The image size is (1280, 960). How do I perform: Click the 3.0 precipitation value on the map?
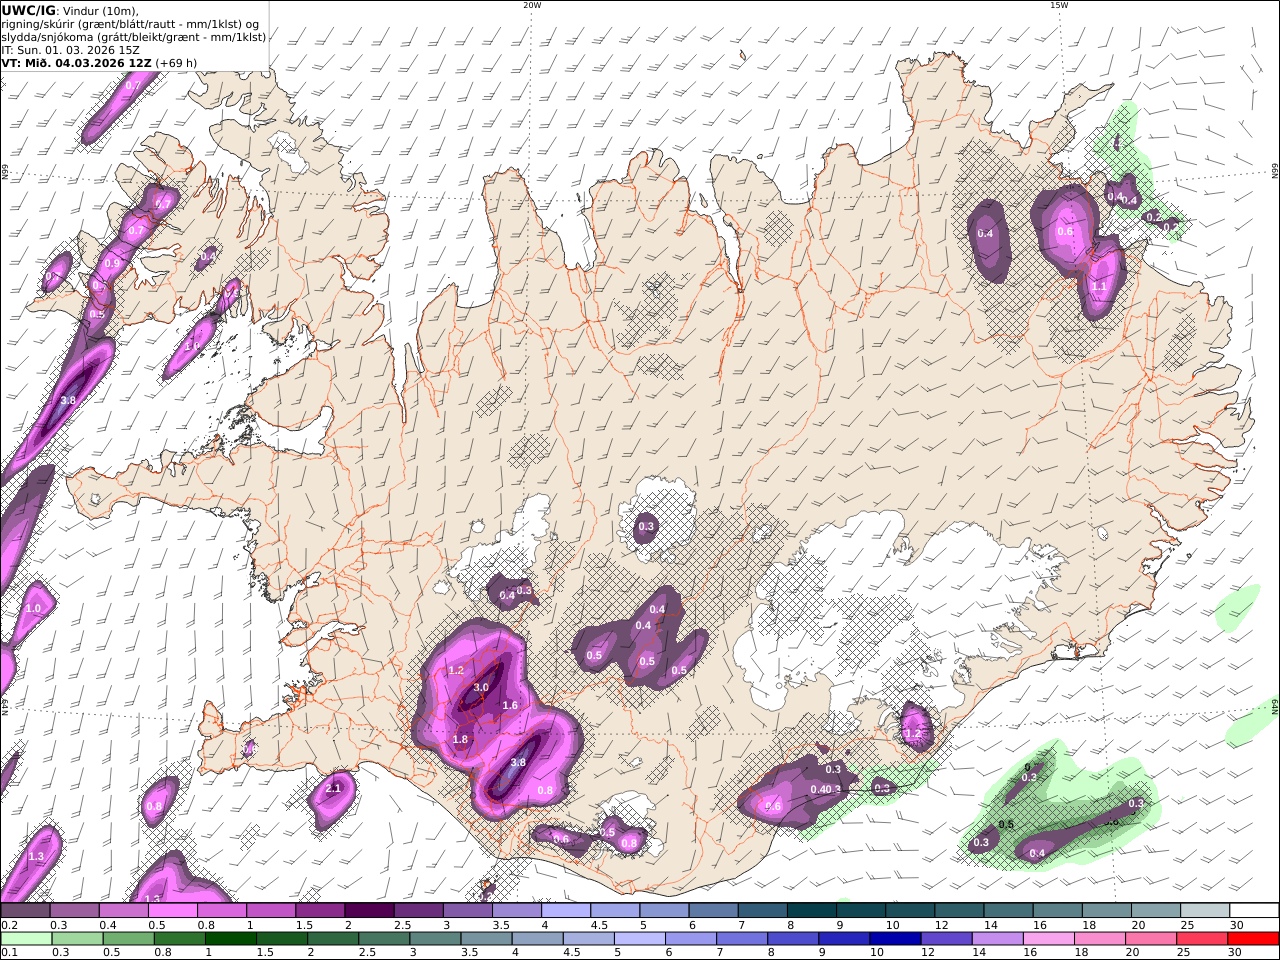coord(481,687)
